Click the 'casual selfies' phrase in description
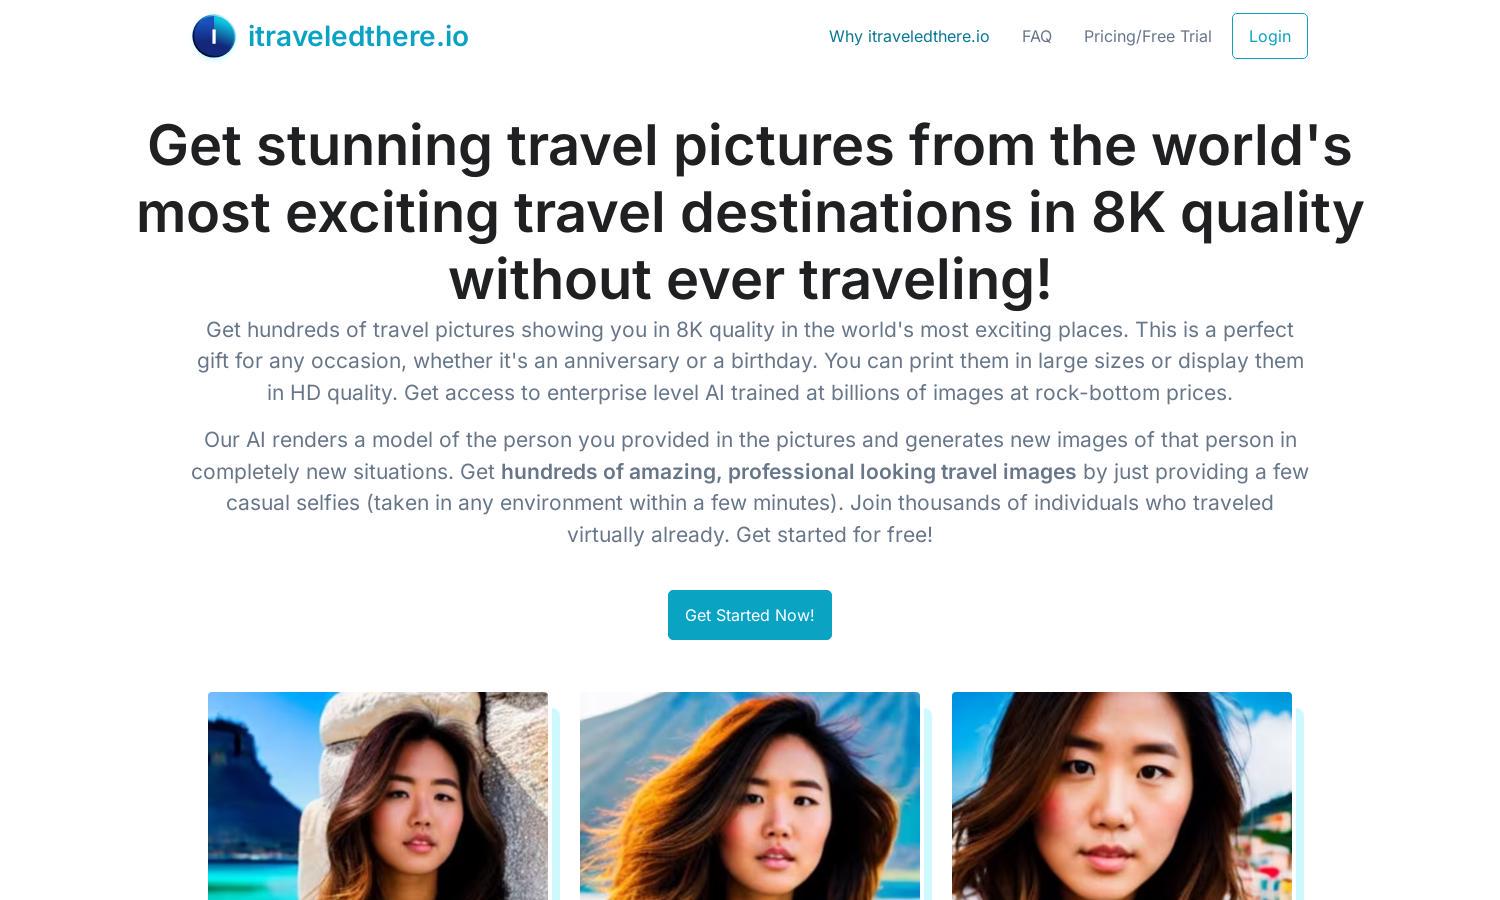The height and width of the screenshot is (900, 1500). pos(293,503)
